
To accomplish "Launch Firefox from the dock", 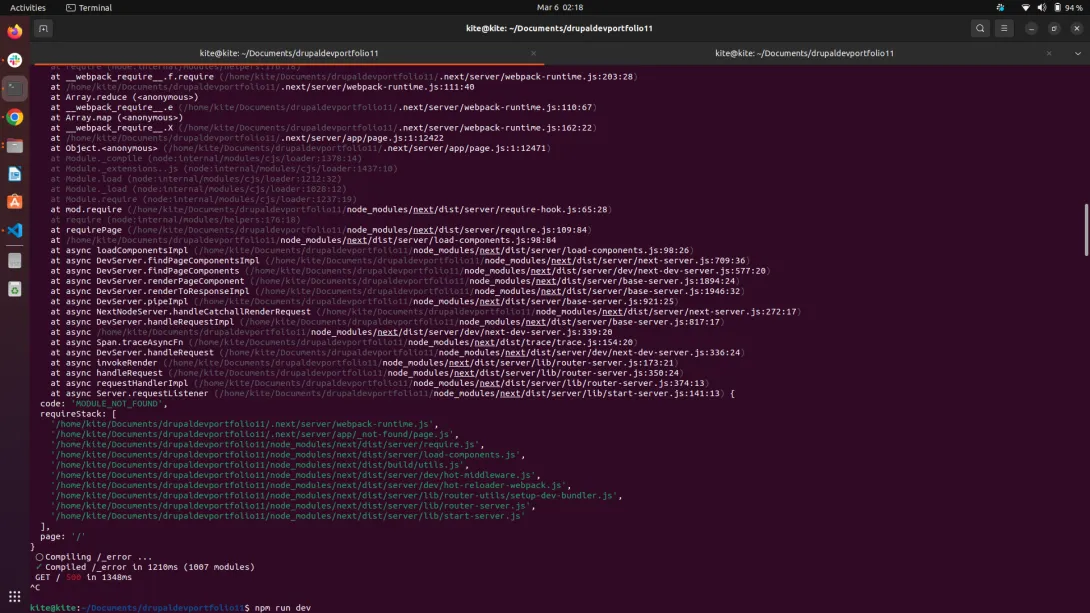I will (x=14, y=32).
